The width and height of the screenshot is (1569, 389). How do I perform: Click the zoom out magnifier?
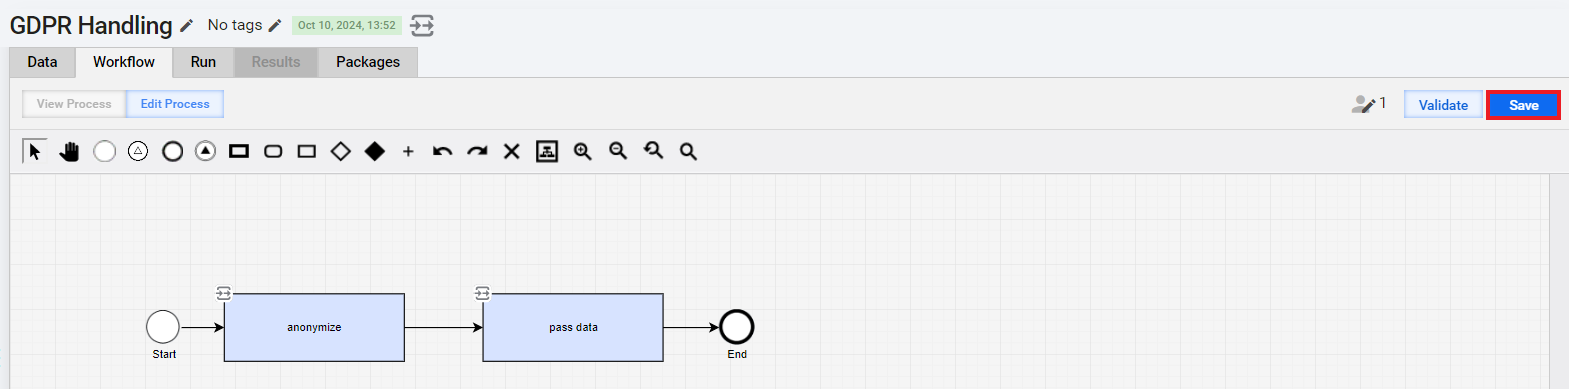618,151
